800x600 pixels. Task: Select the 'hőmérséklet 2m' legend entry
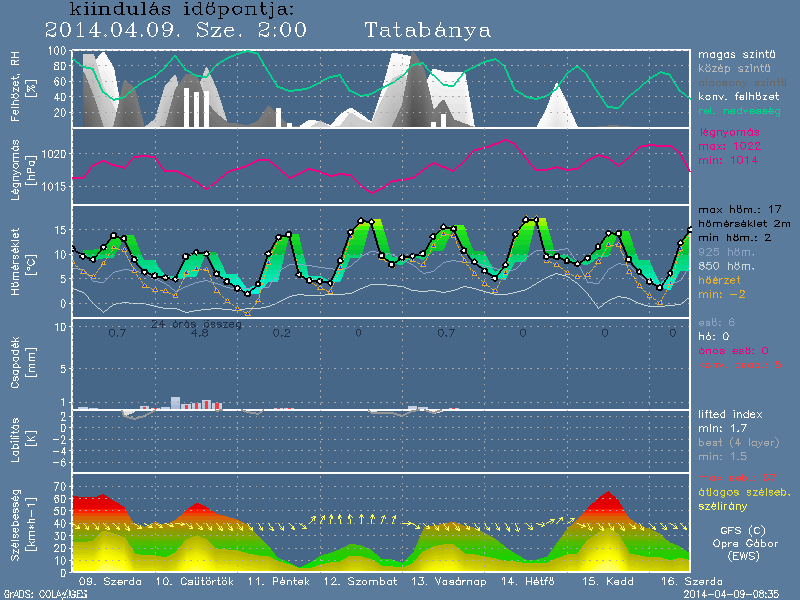tap(744, 226)
